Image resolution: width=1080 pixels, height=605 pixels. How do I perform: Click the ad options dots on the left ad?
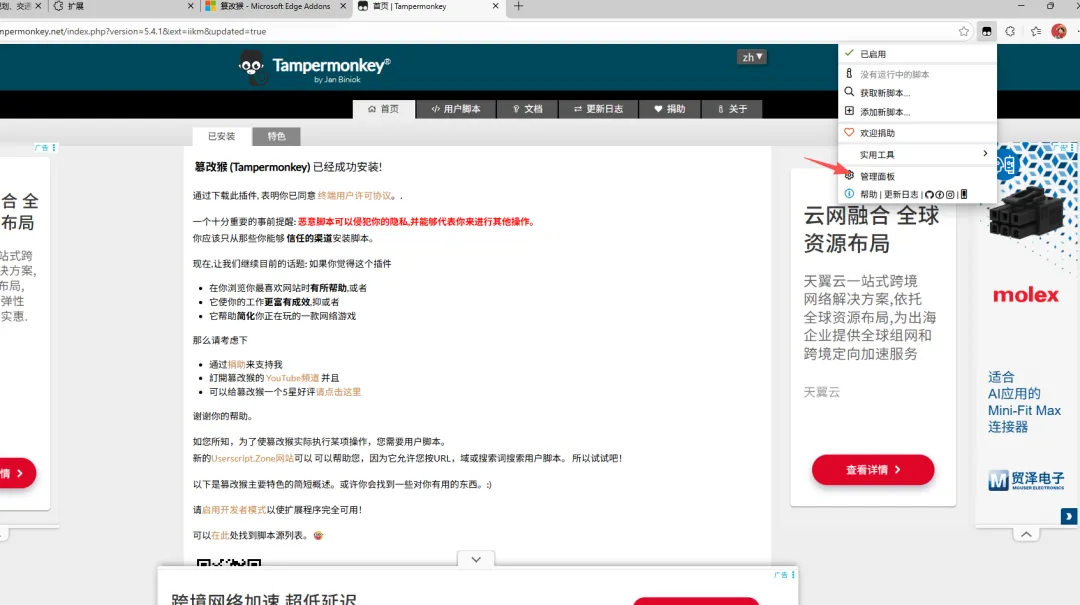click(54, 147)
